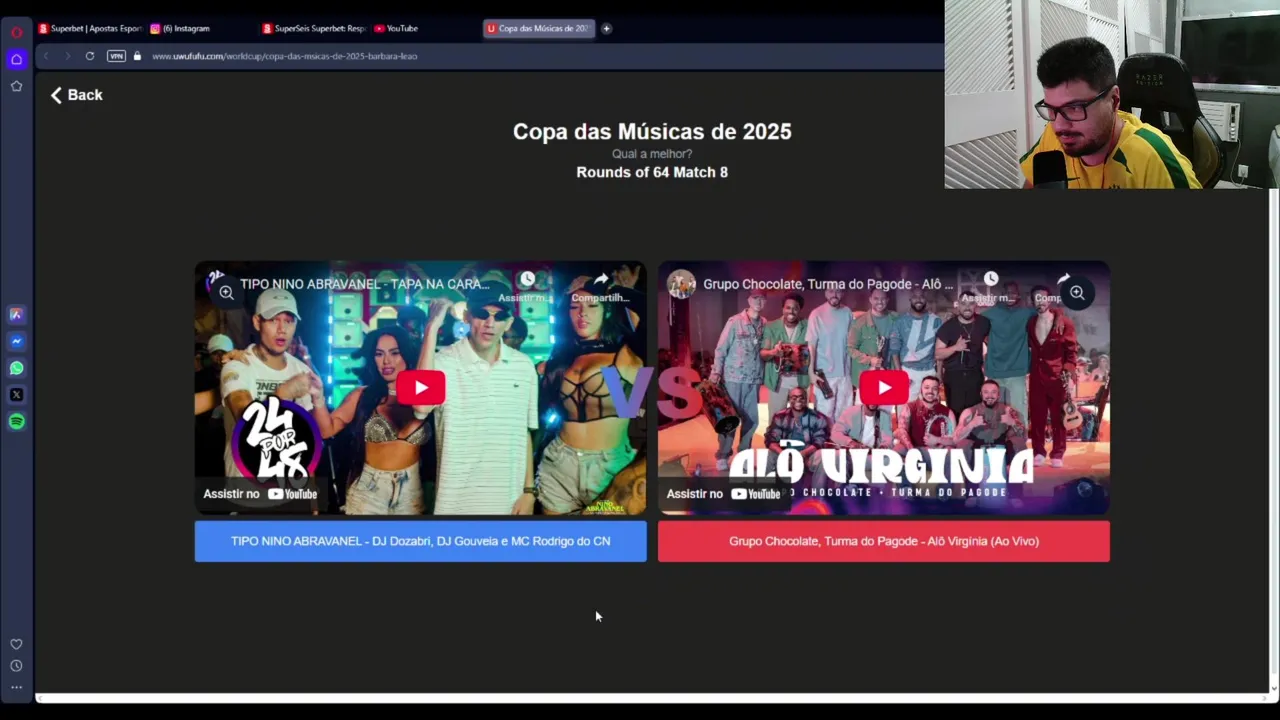Screen dimensions: 1280x720
Task: Click the Copa das Músicas de 2025 heading
Action: pos(652,131)
